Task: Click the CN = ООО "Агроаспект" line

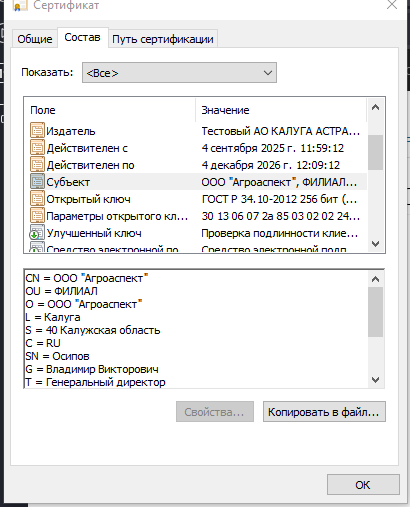Action: 87,278
